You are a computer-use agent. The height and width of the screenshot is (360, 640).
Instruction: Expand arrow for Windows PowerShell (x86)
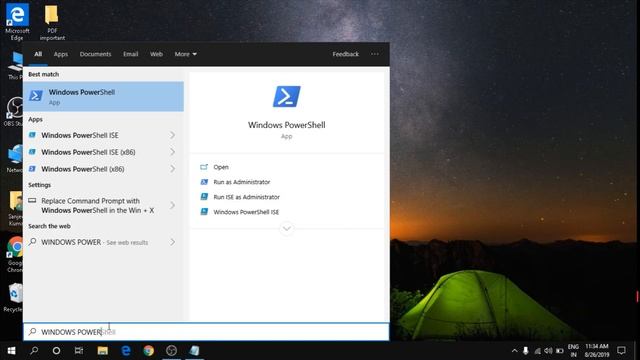click(173, 169)
